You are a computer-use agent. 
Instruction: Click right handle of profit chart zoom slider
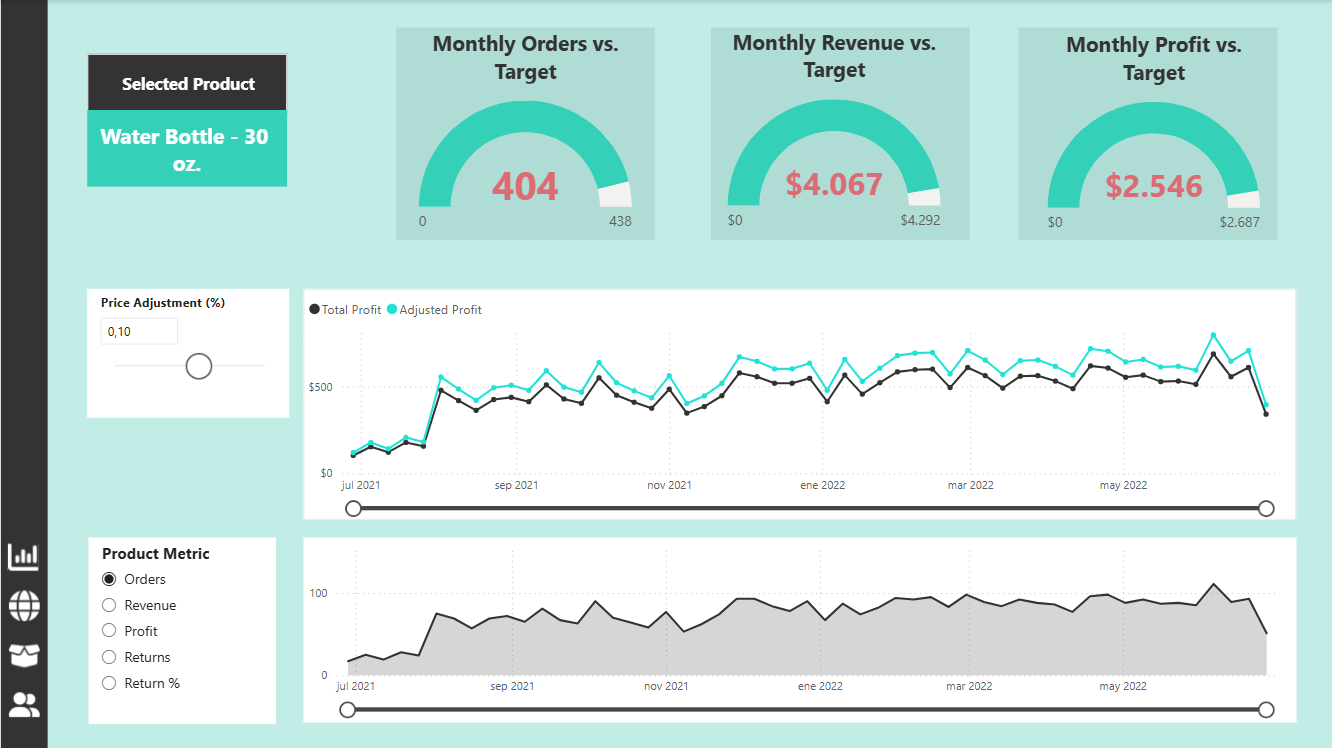point(1266,508)
